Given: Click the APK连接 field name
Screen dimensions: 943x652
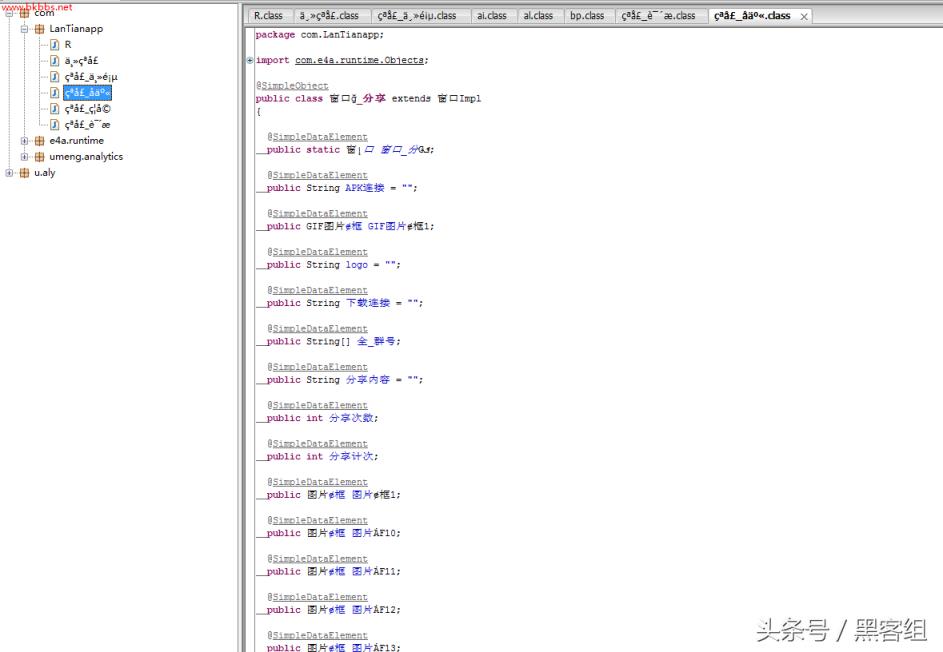Looking at the screenshot, I should [364, 188].
